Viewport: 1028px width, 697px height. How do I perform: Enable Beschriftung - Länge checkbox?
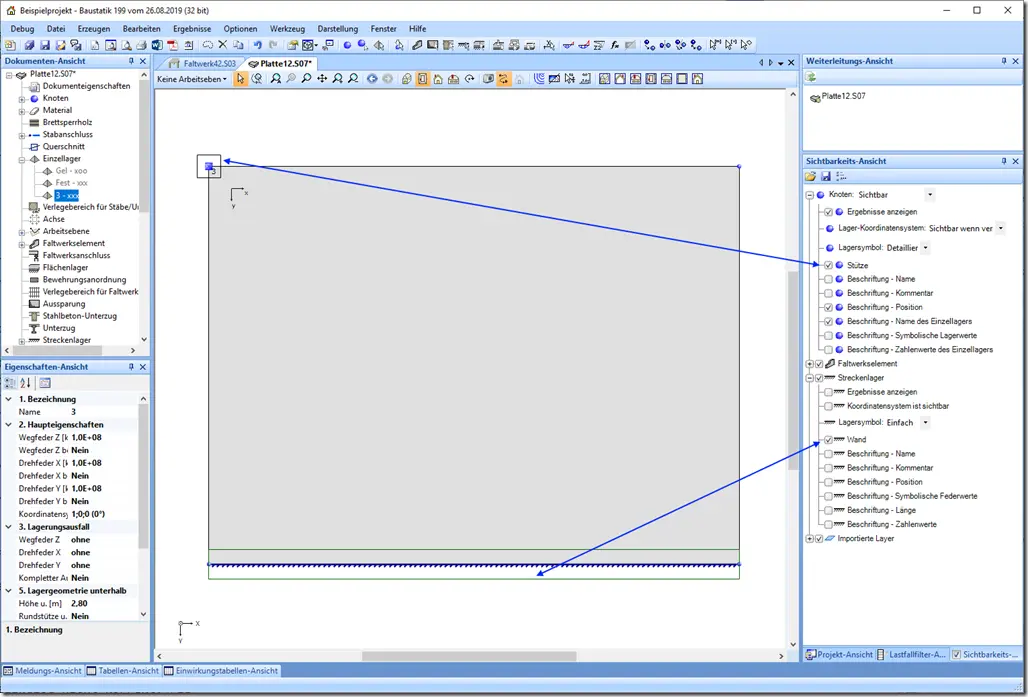[x=828, y=511]
